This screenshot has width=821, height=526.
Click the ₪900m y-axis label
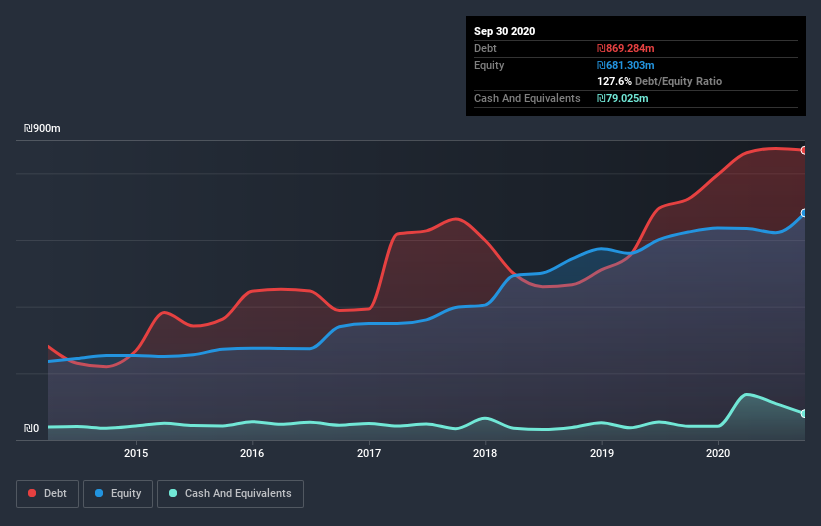click(x=42, y=128)
